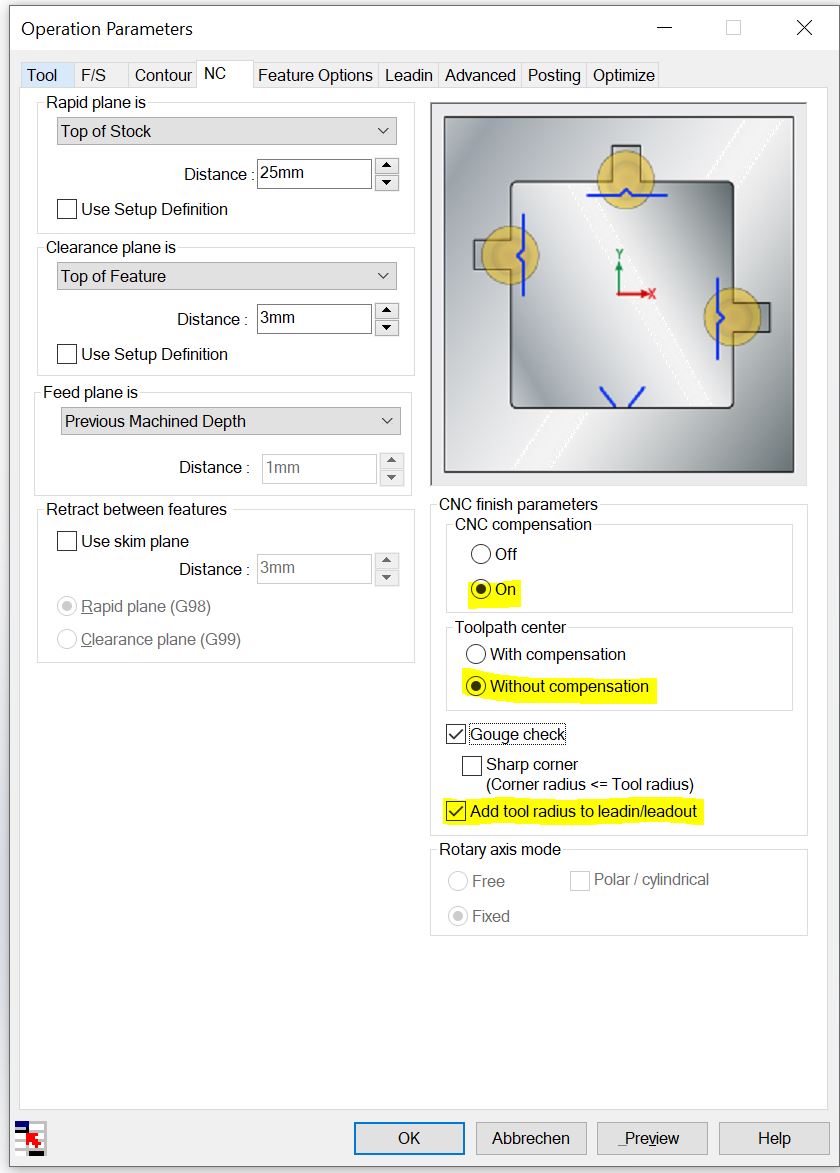
Task: Increase the Clearance plane distance value
Action: pyautogui.click(x=387, y=311)
